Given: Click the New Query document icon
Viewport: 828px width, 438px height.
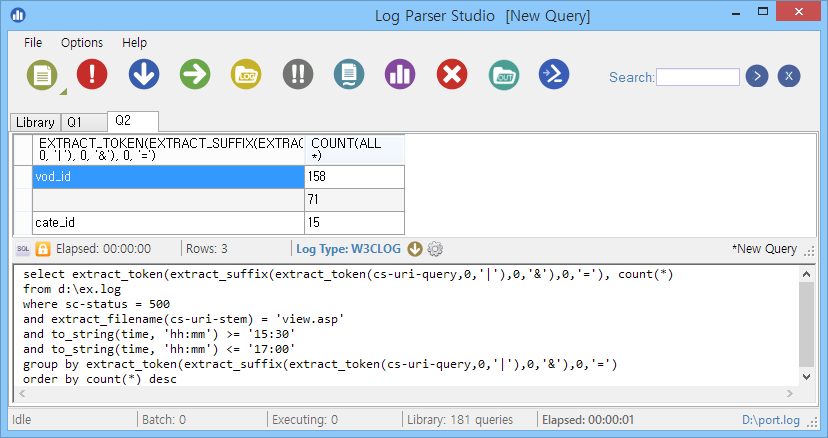Looking at the screenshot, I should [42, 74].
